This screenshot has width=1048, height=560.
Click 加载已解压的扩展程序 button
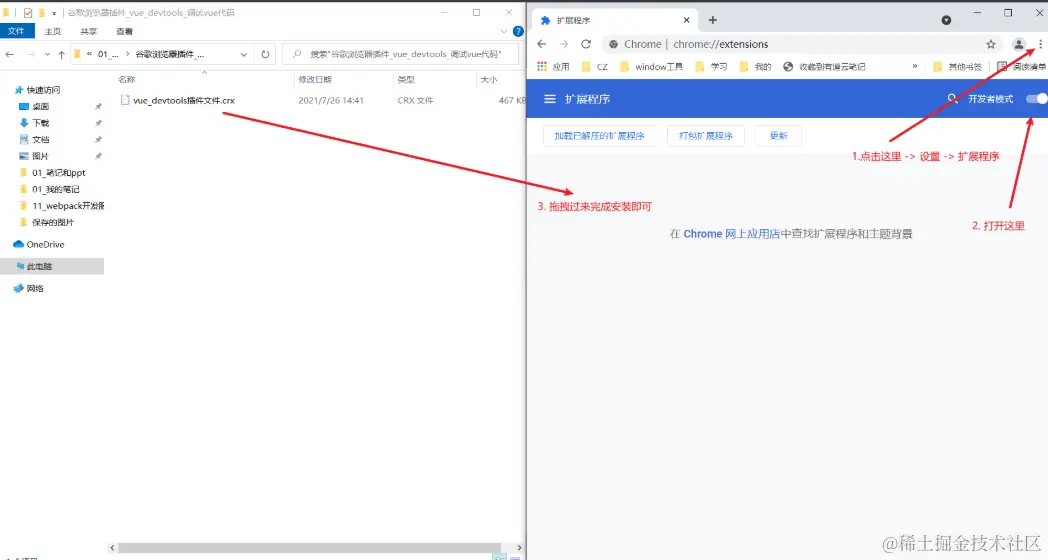click(599, 136)
